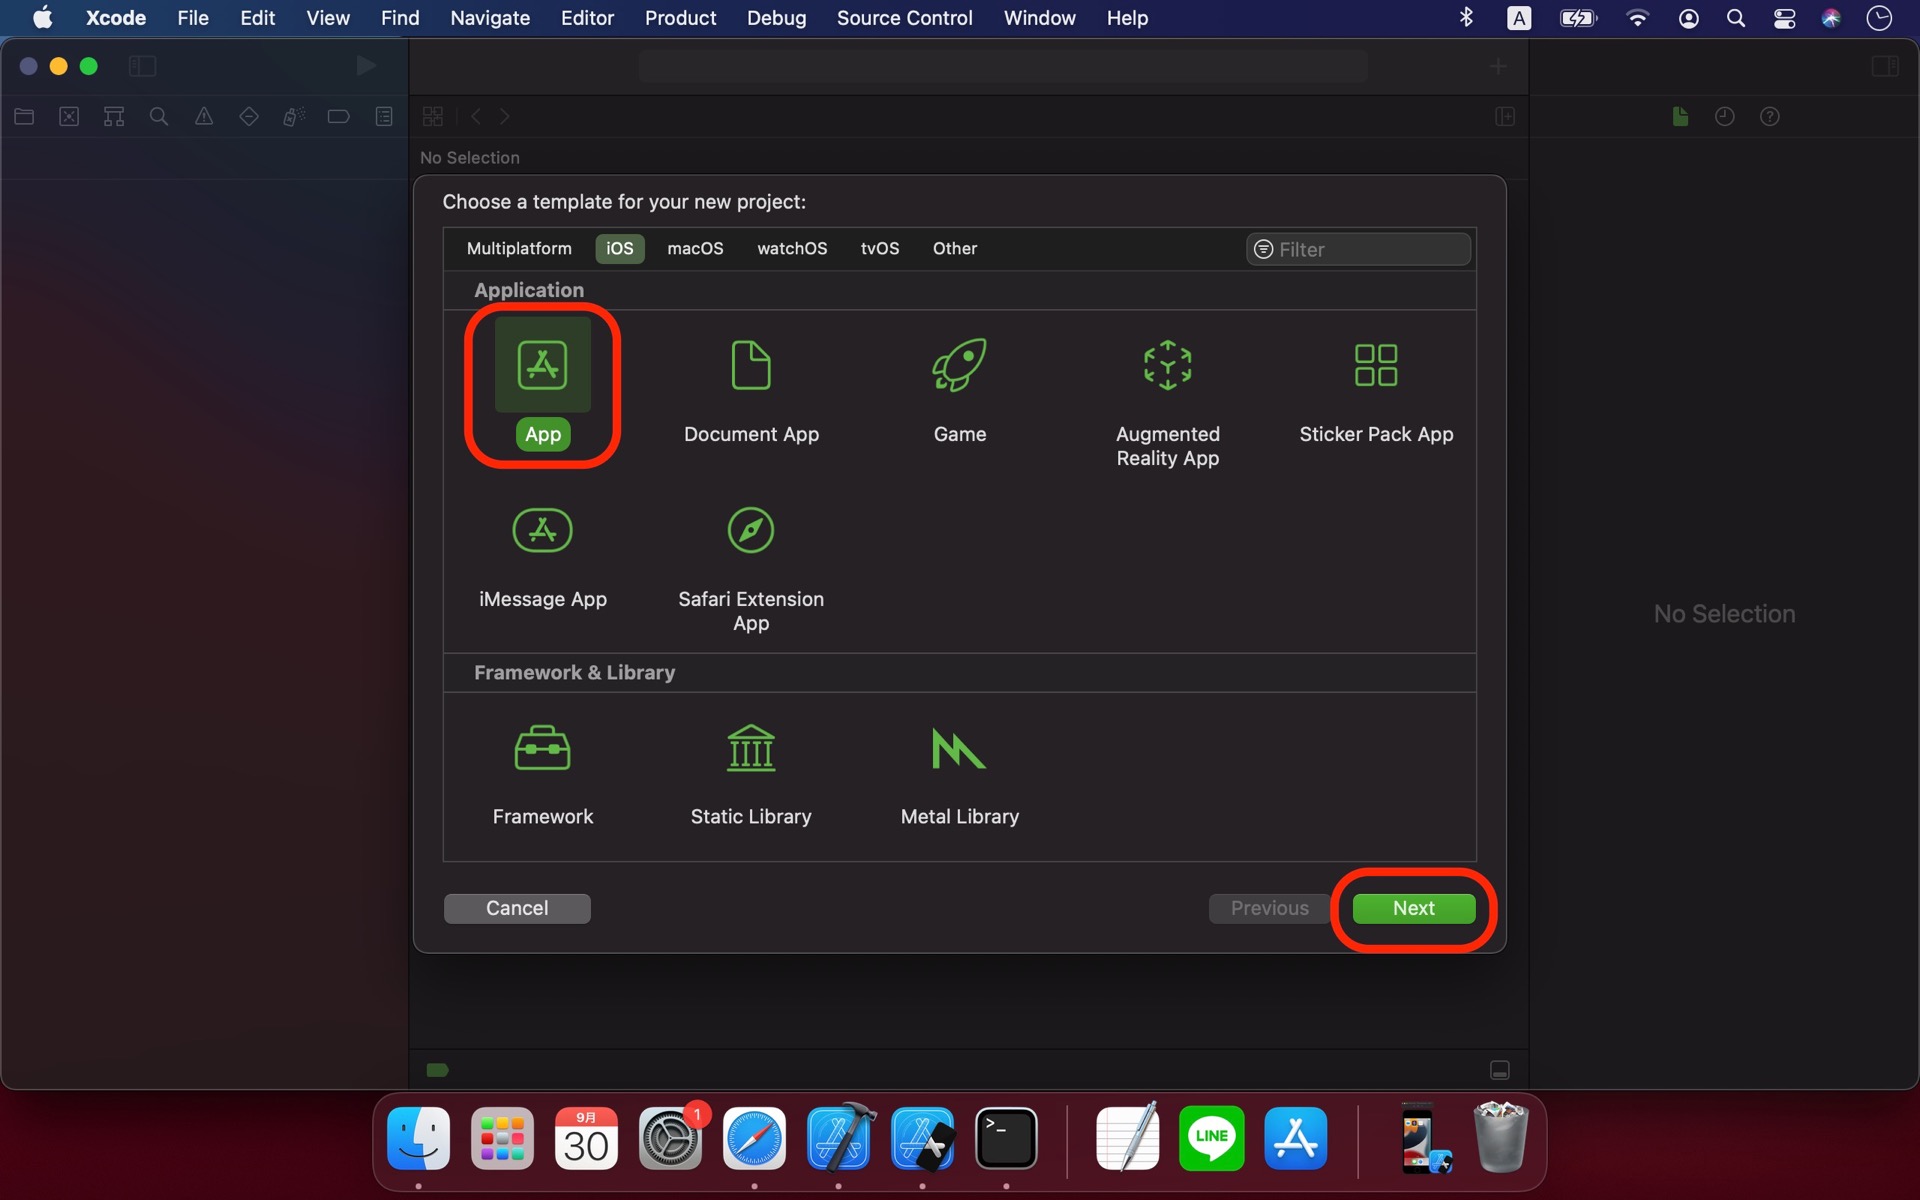The height and width of the screenshot is (1200, 1920).
Task: Click the related items grid icon
Action: (x=433, y=117)
